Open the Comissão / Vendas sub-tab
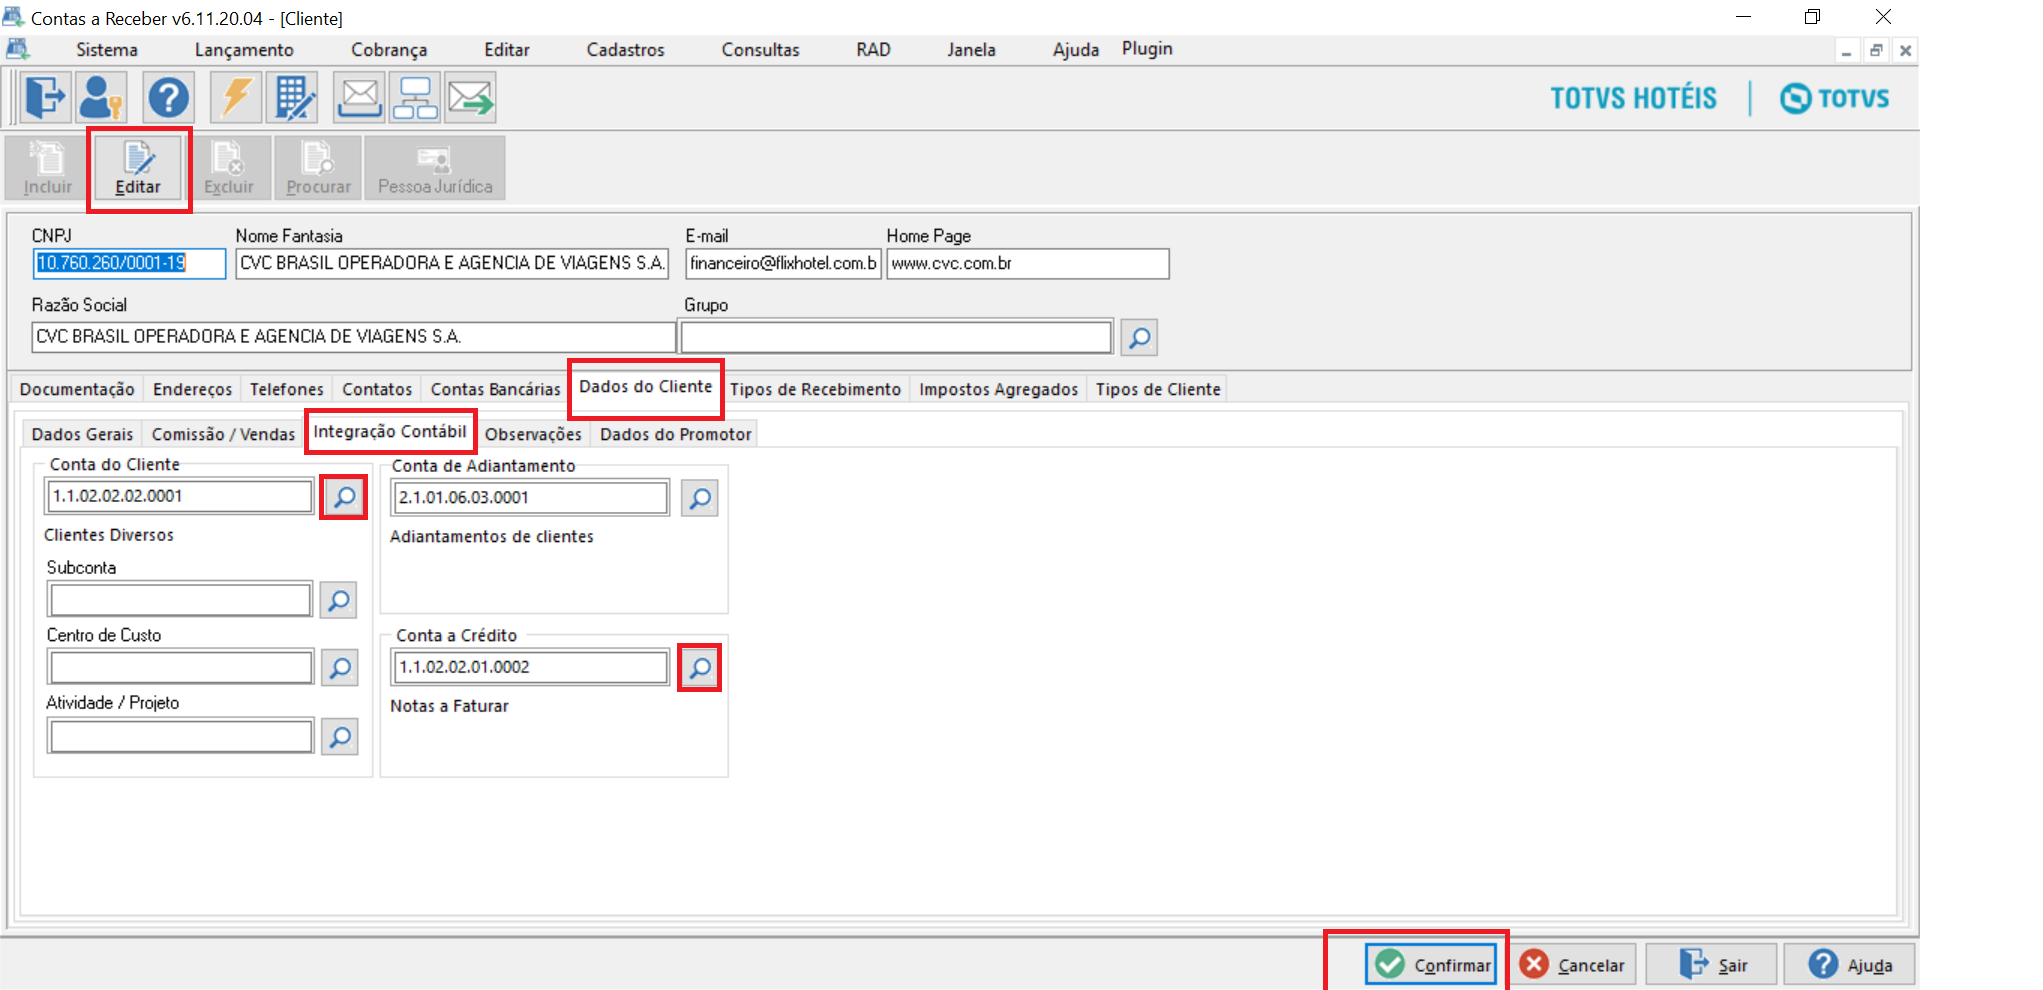This screenshot has height=990, width=2043. point(223,434)
